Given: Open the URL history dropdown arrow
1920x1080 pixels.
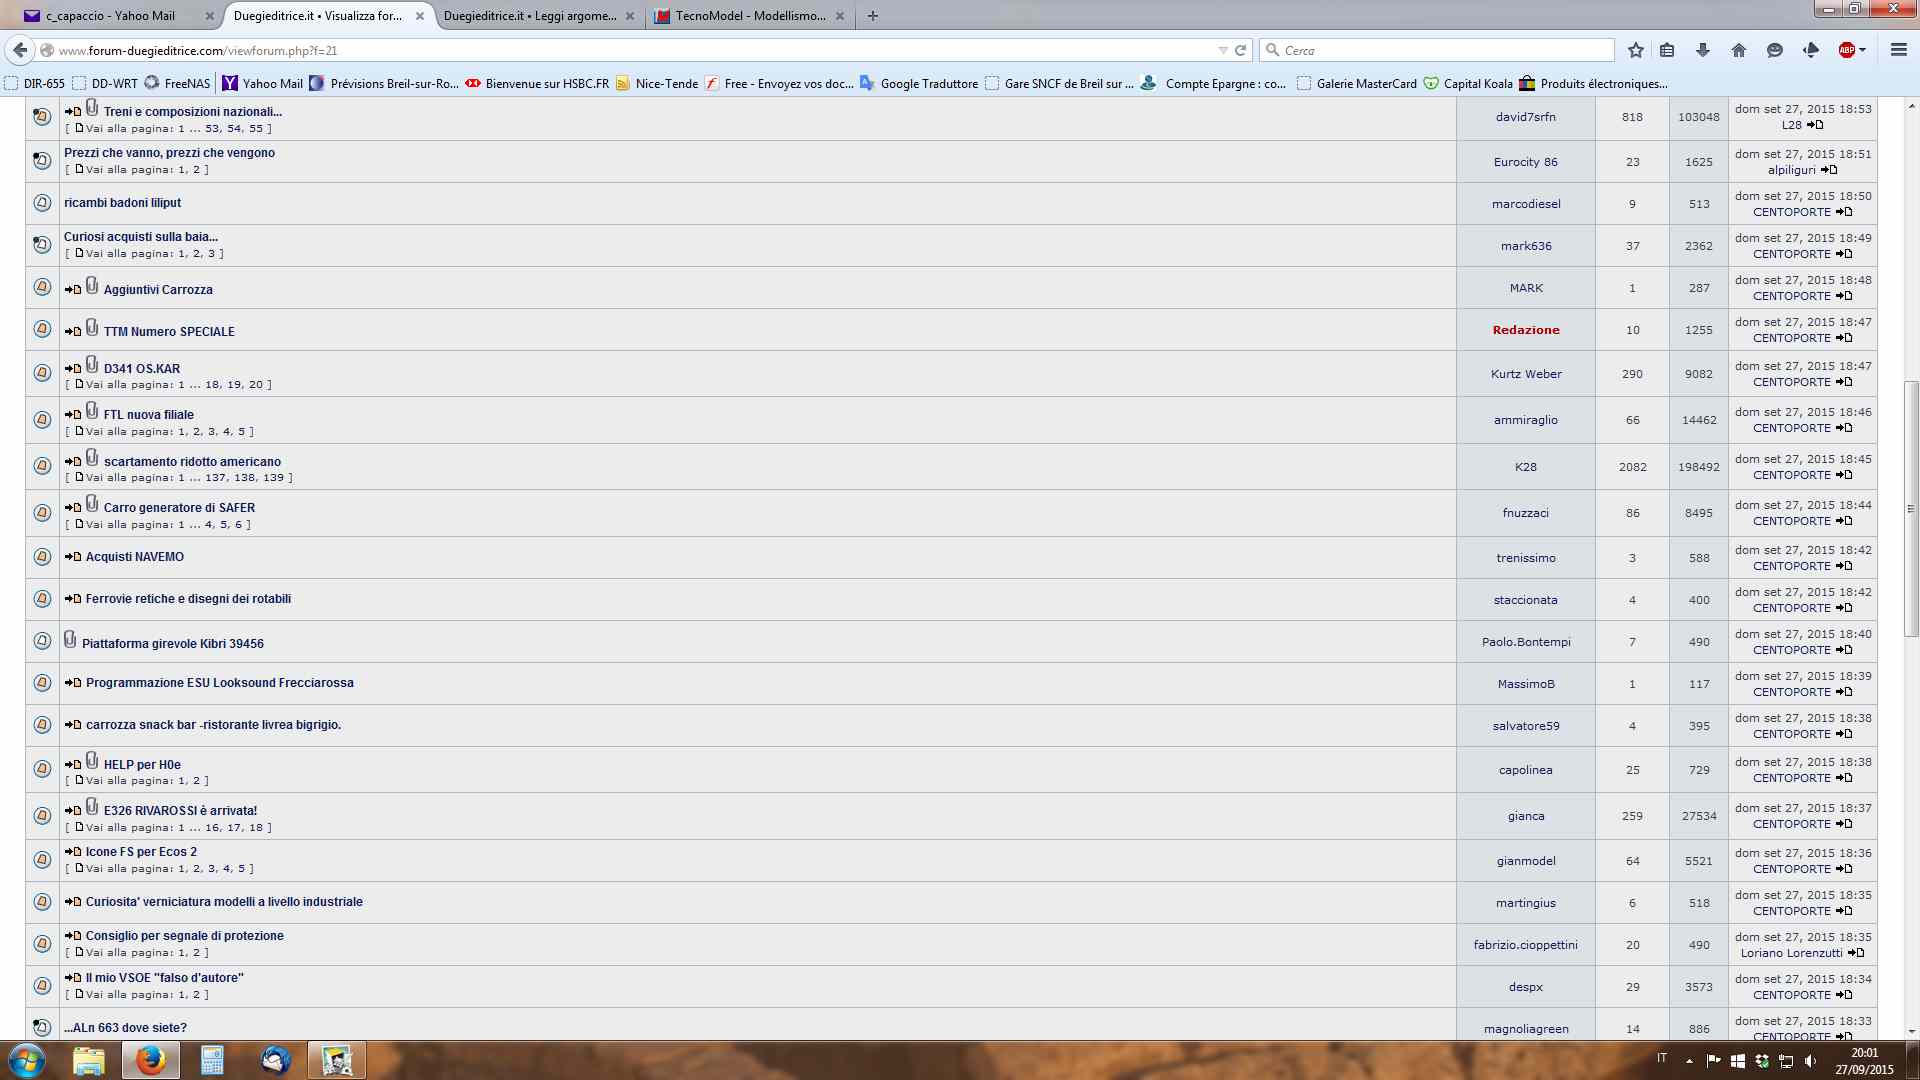Looking at the screenshot, I should coord(1222,50).
